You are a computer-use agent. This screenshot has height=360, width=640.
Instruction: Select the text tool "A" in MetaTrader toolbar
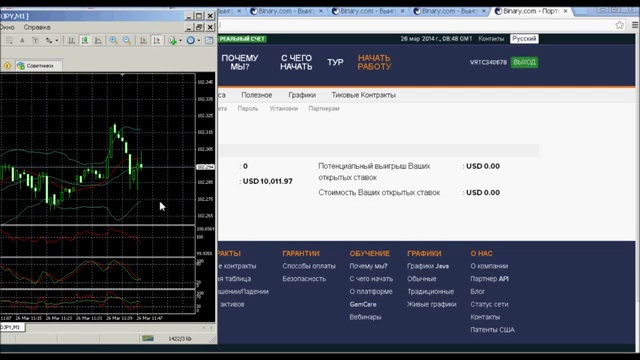click(22, 40)
